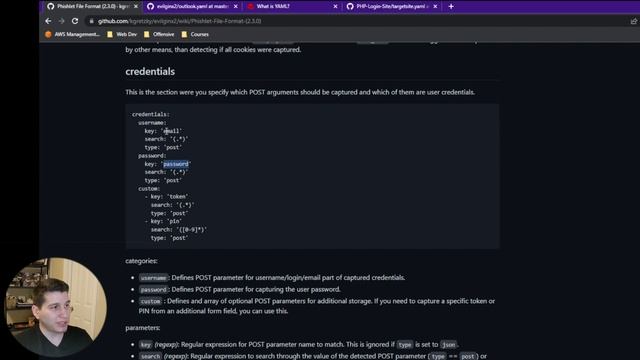Screen dimensions: 640x360
Task: Click the lock icon in address bar
Action: coord(91,21)
